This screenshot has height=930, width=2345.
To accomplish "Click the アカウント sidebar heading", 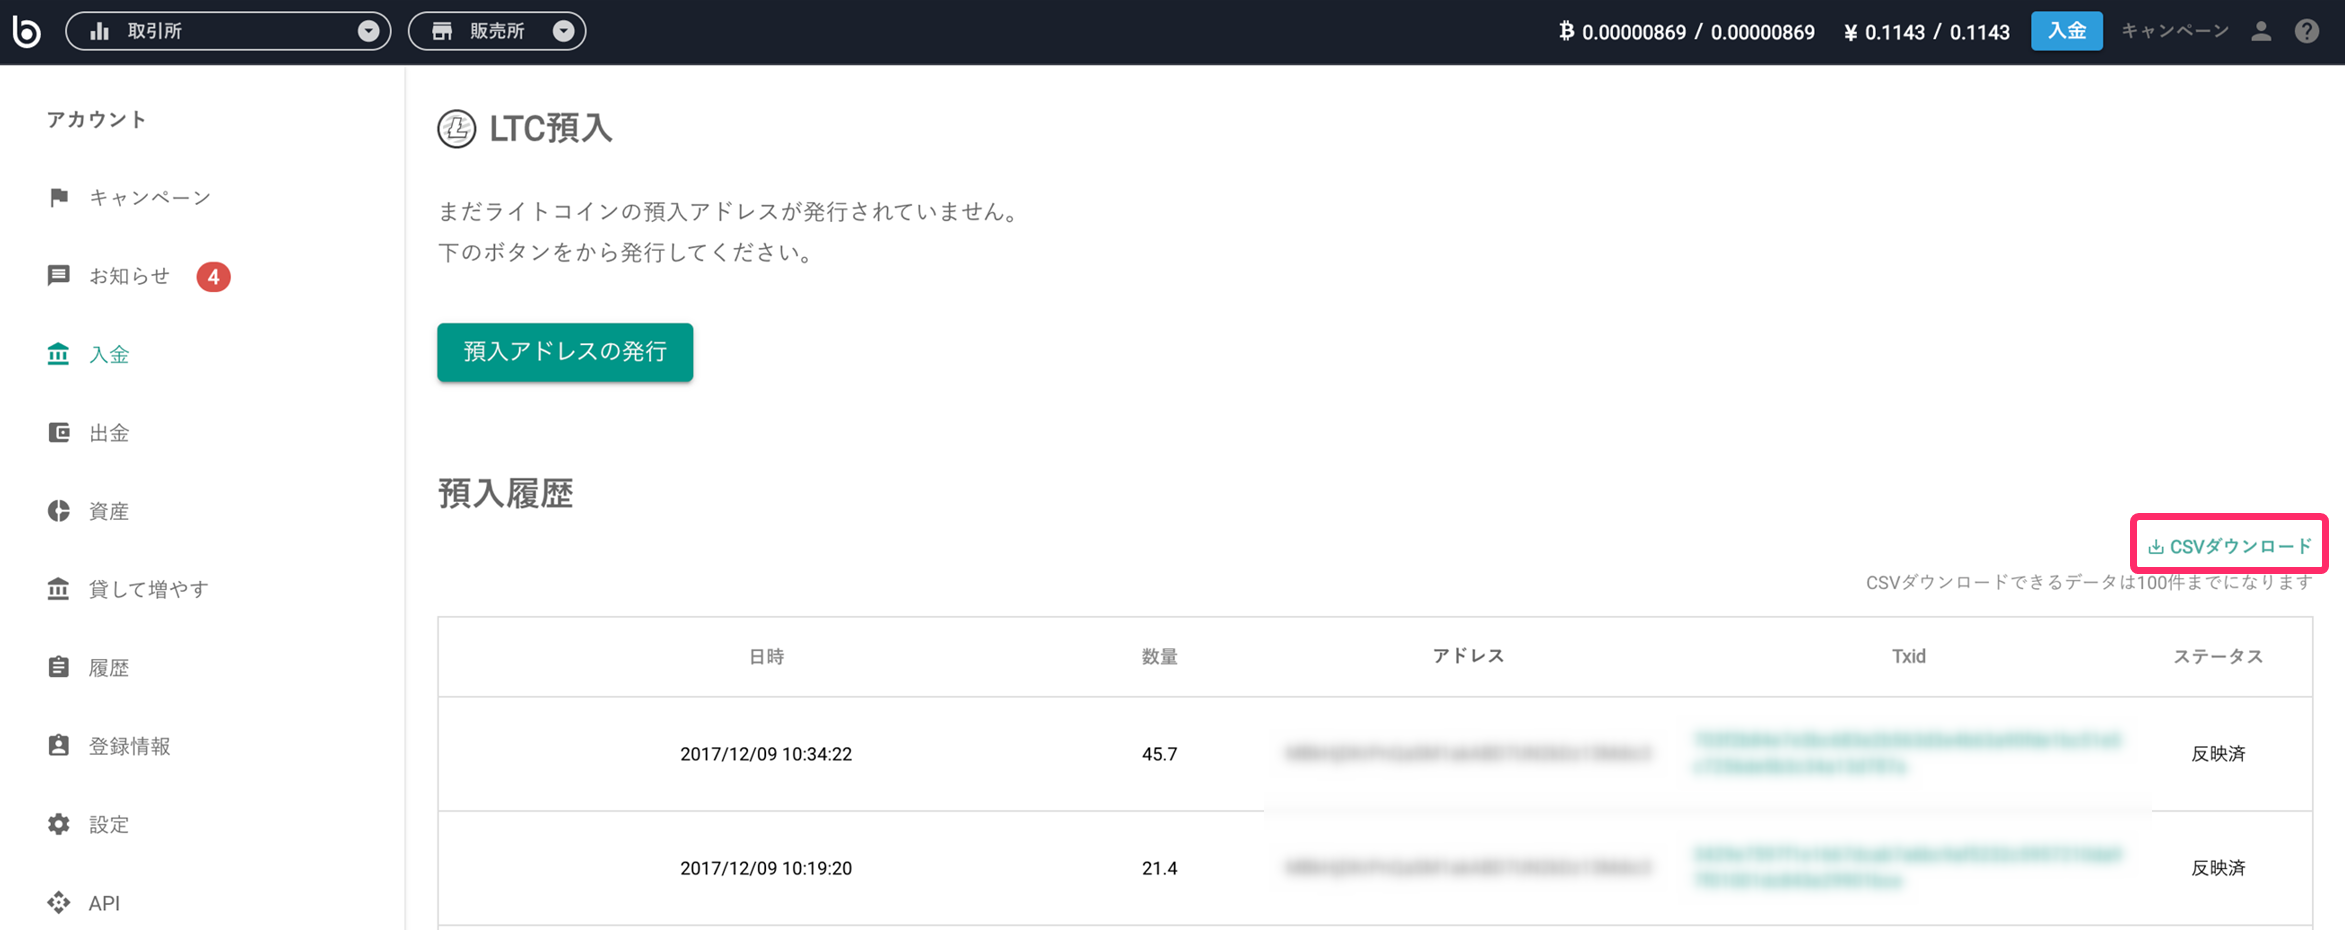I will [x=97, y=120].
